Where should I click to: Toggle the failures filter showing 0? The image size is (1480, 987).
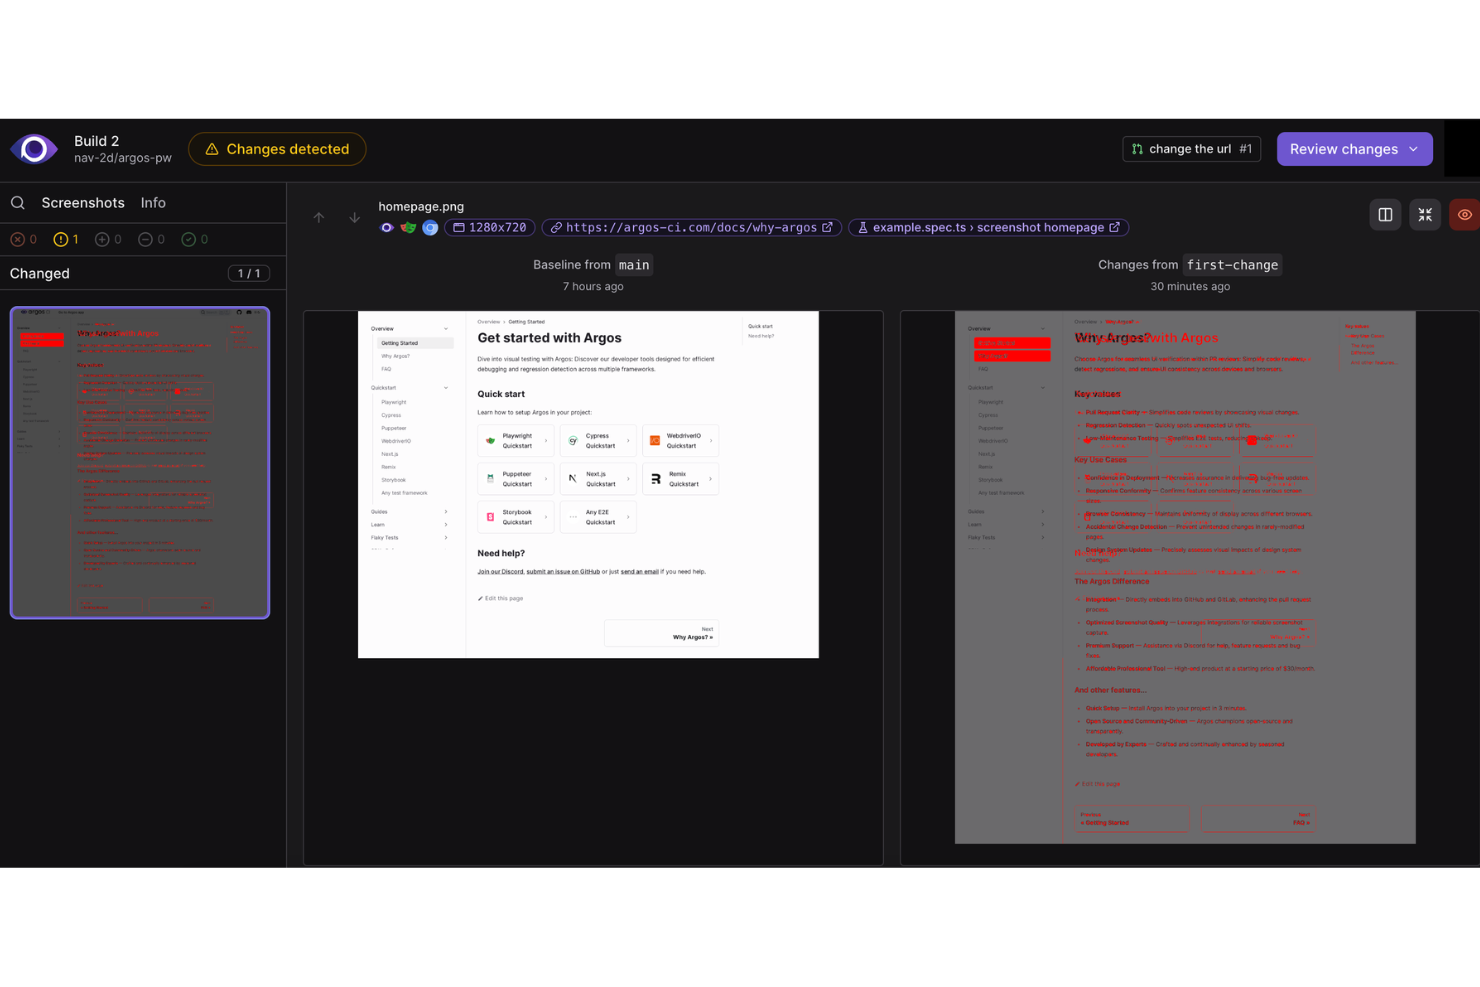24,240
